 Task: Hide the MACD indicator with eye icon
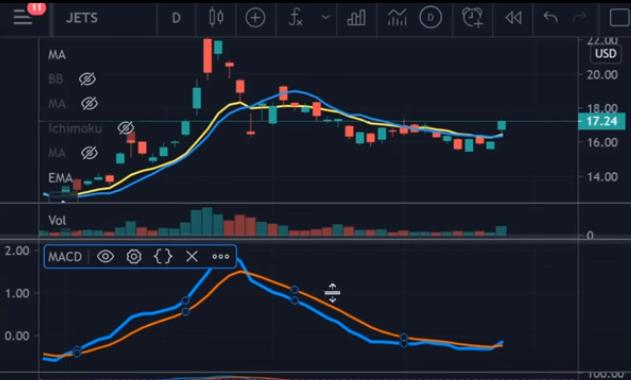pos(105,256)
